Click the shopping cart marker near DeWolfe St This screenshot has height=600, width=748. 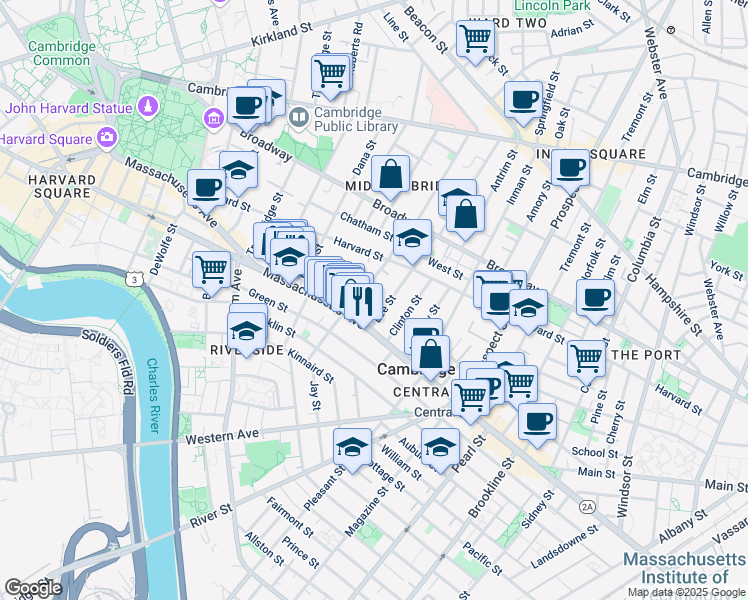211,273
